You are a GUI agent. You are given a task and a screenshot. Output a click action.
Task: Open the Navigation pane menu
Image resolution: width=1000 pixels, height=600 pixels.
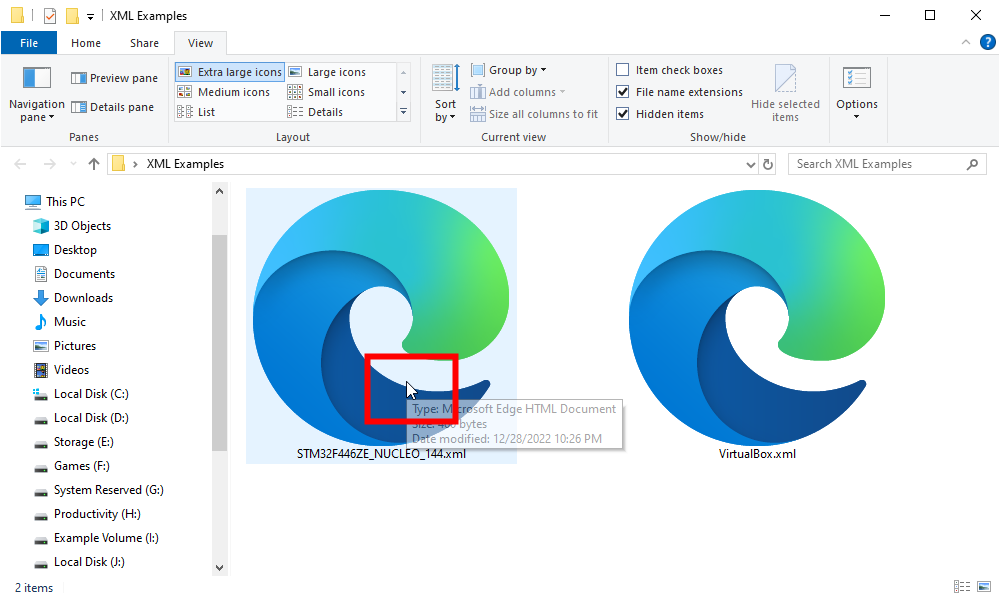pyautogui.click(x=36, y=93)
